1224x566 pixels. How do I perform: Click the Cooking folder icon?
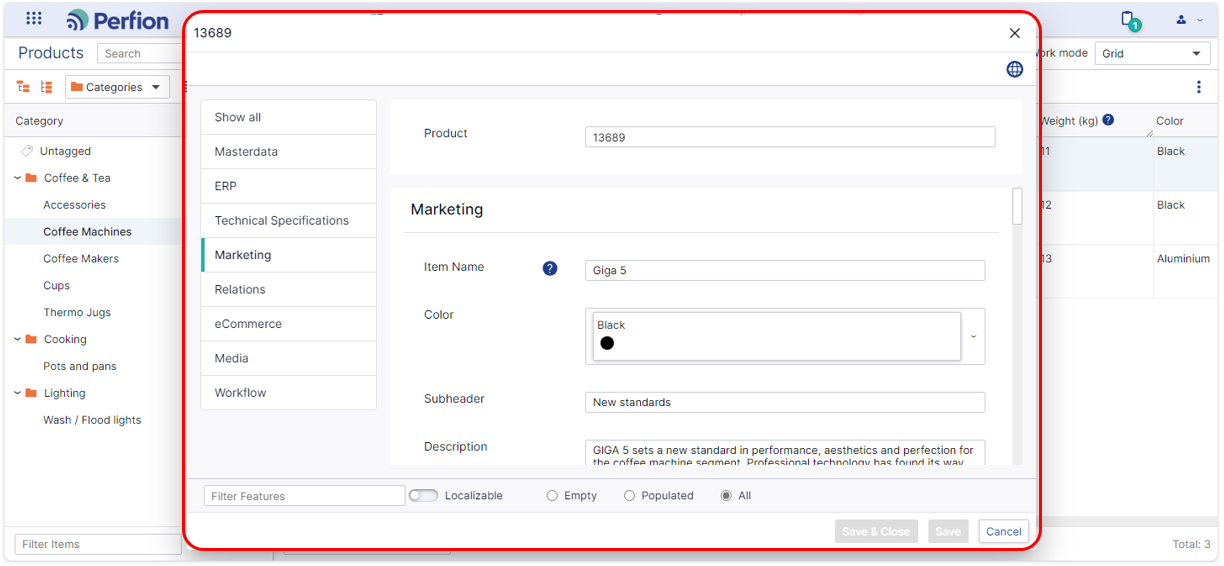[31, 339]
